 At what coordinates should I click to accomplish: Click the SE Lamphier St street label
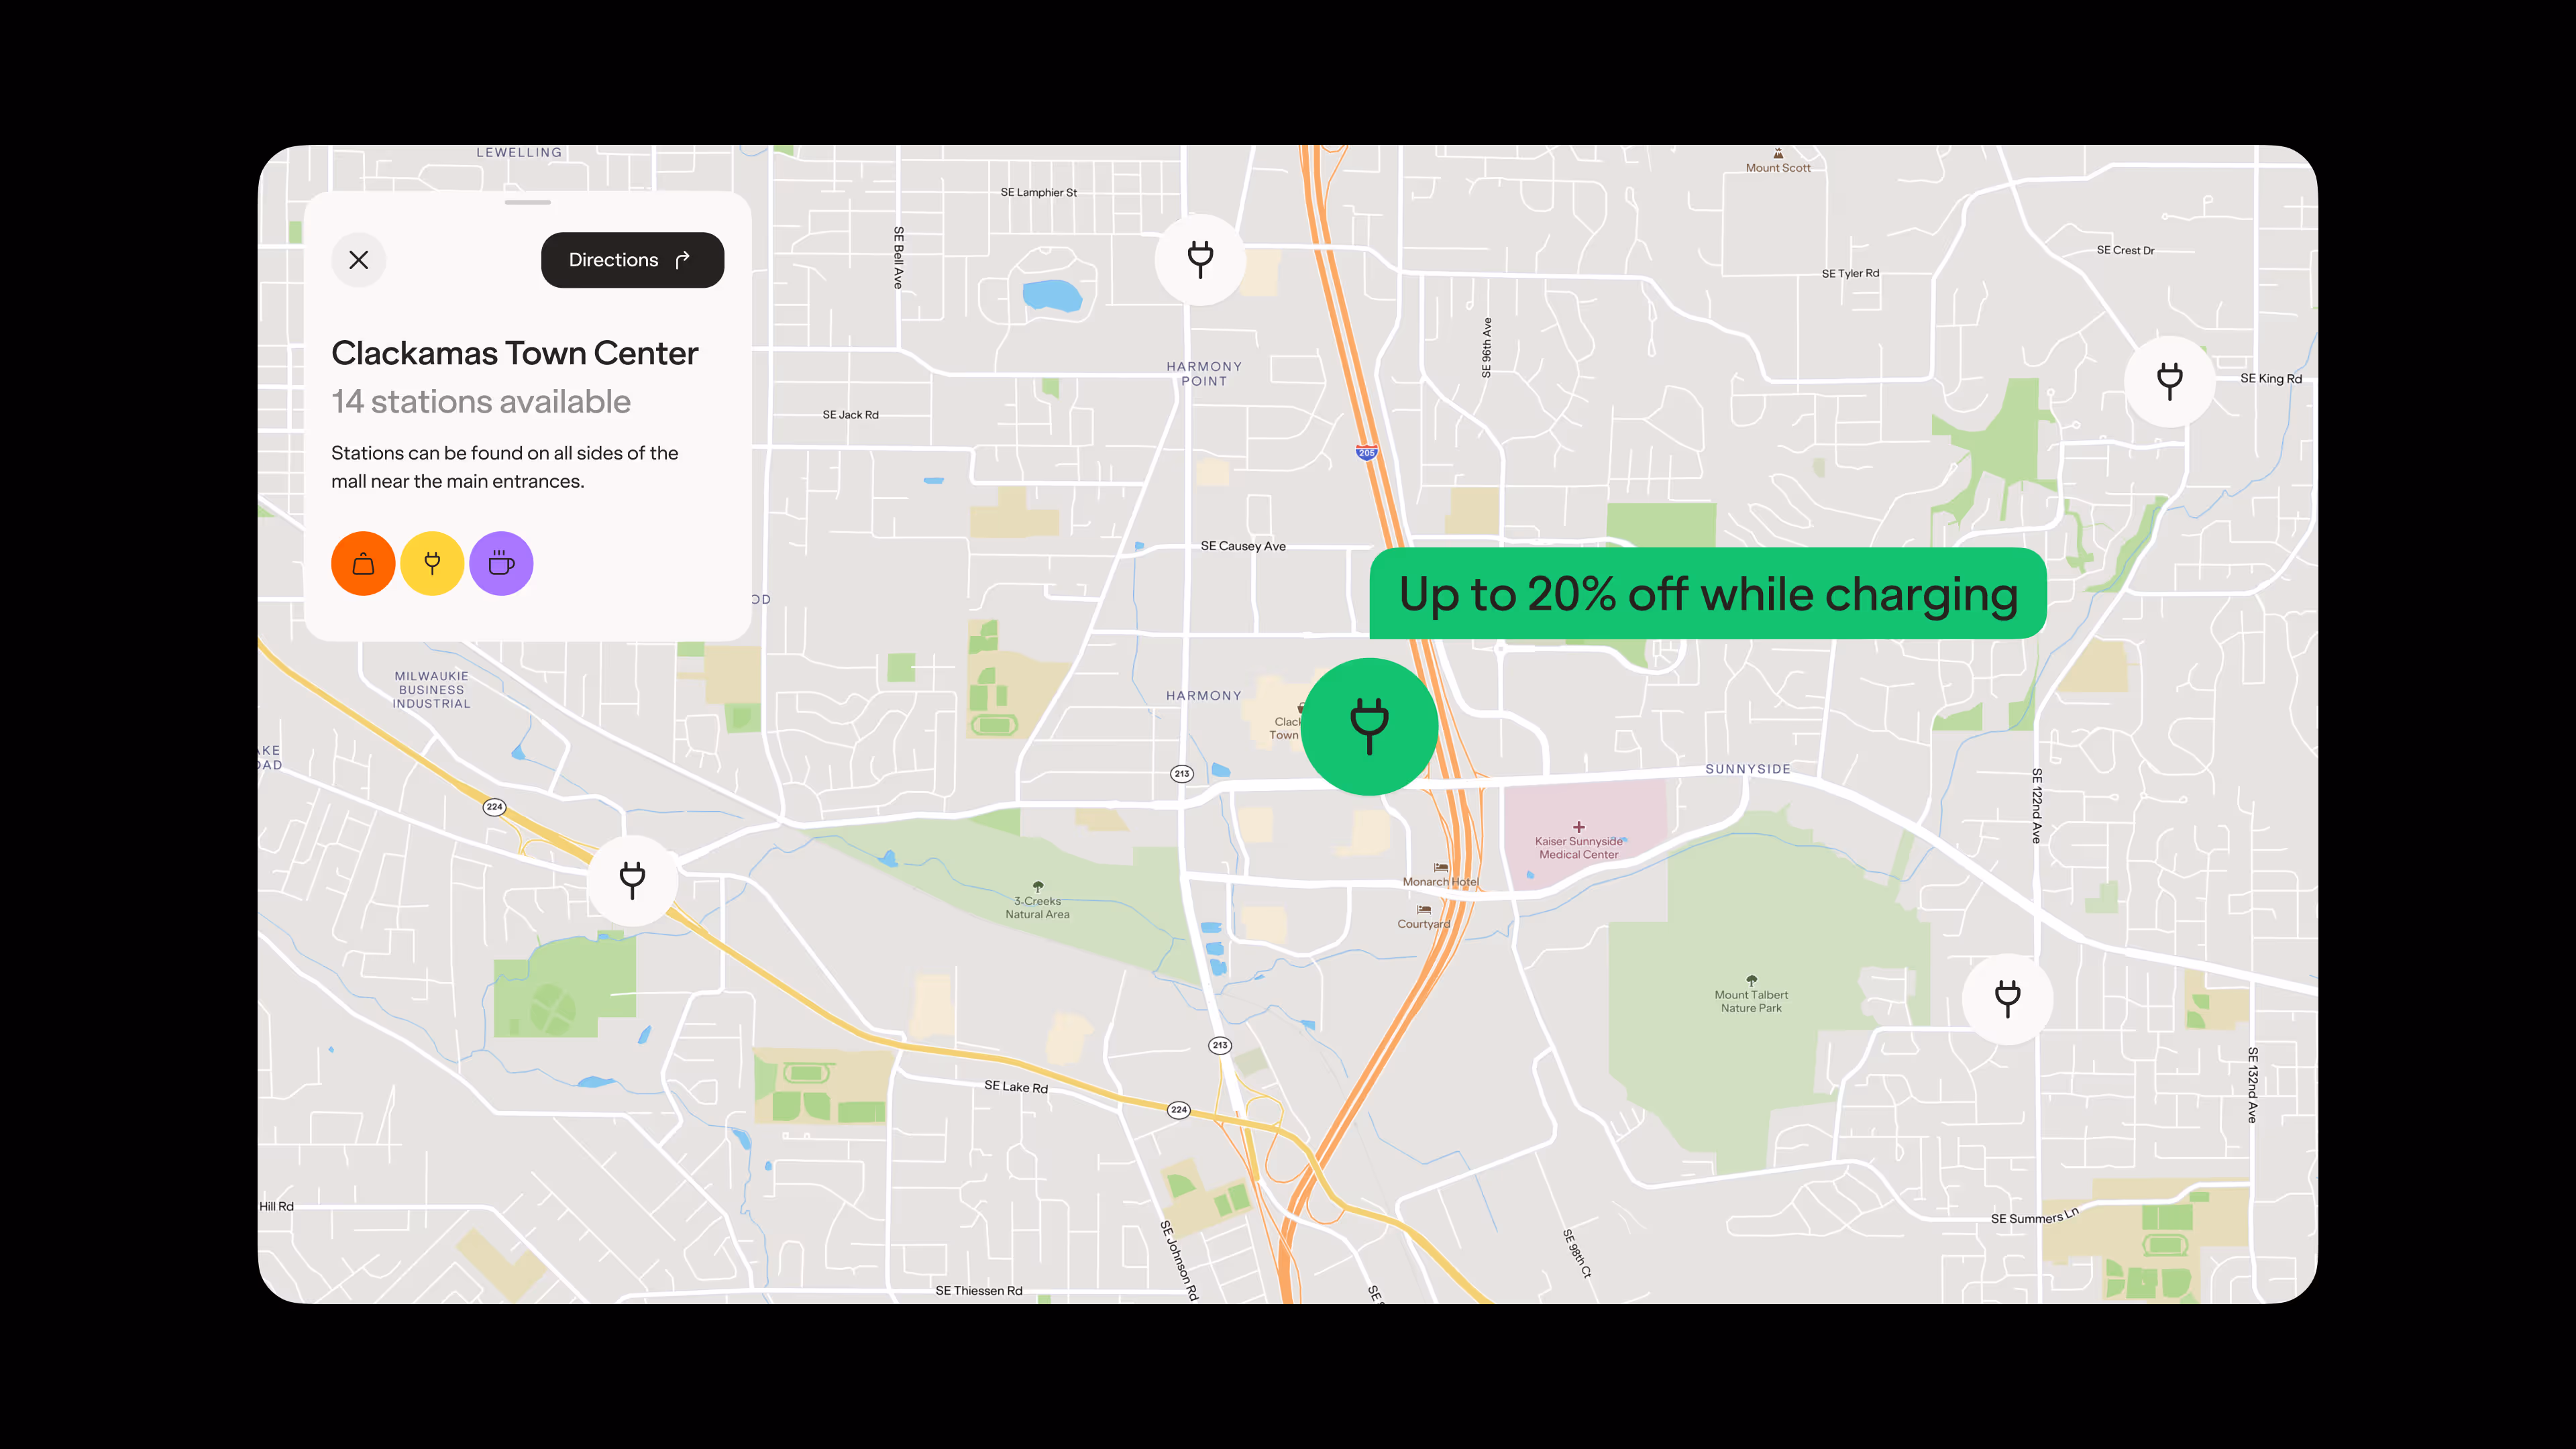(x=1038, y=192)
